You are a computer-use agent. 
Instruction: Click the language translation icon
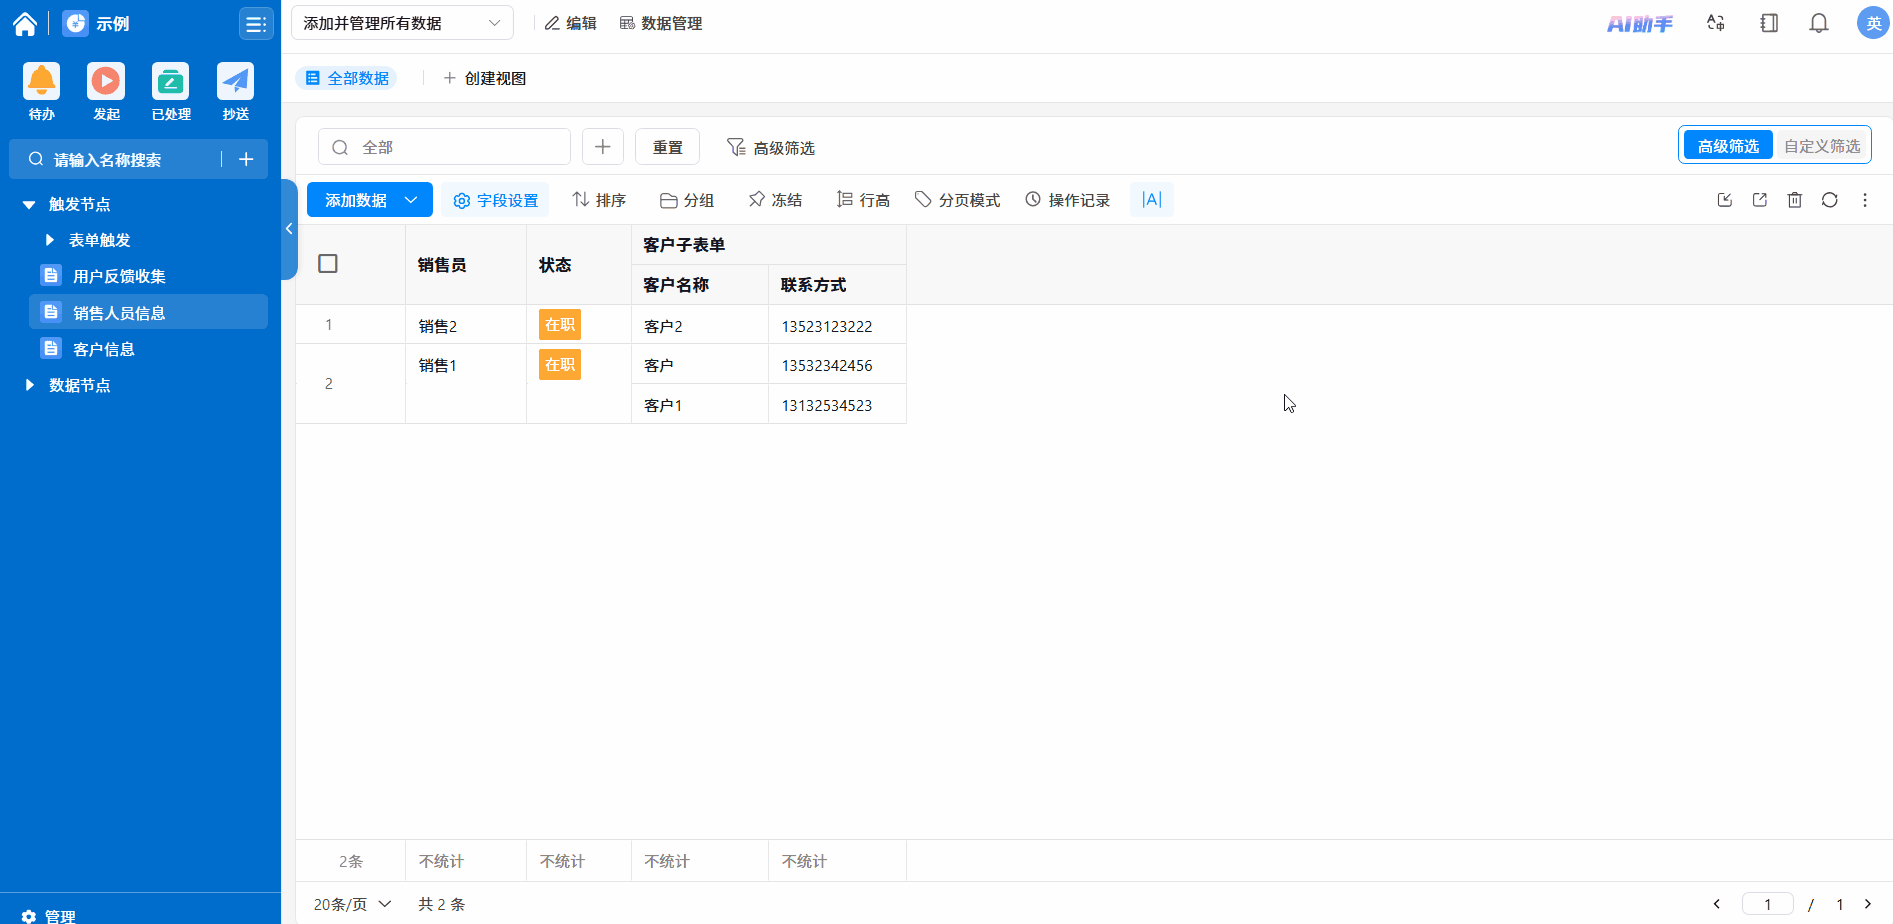pos(1716,23)
